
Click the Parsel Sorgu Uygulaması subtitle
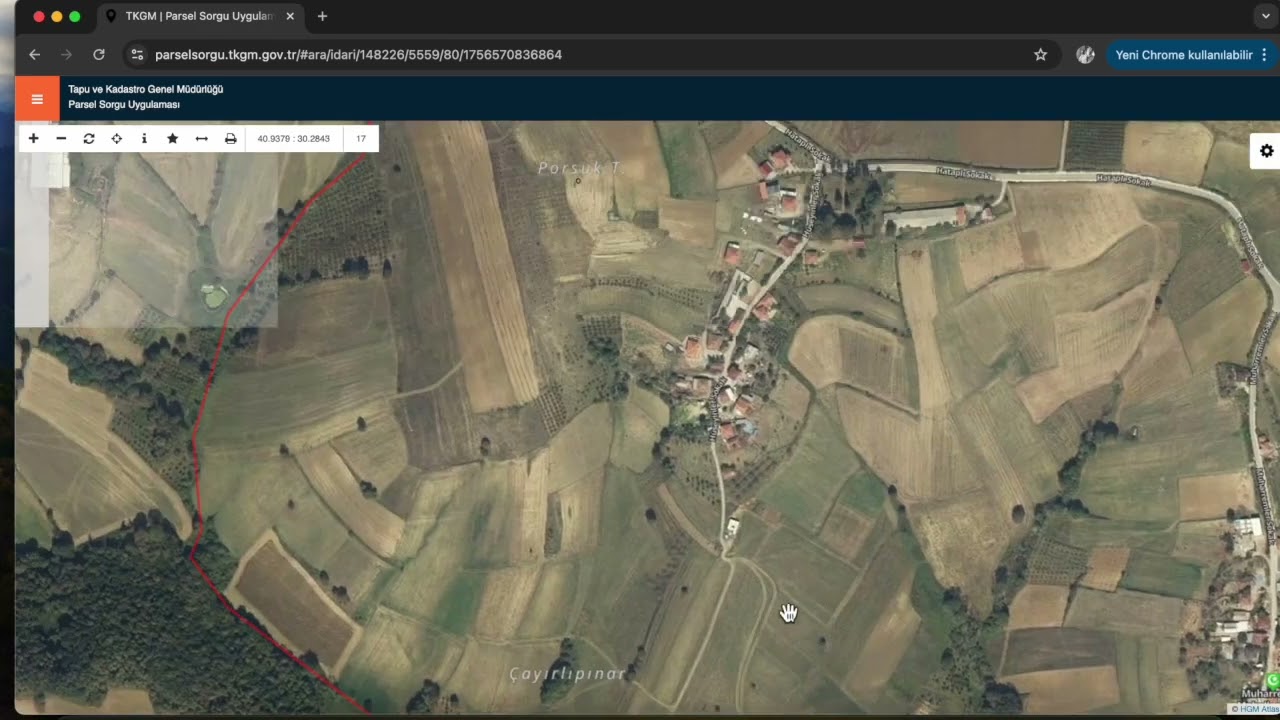[124, 105]
